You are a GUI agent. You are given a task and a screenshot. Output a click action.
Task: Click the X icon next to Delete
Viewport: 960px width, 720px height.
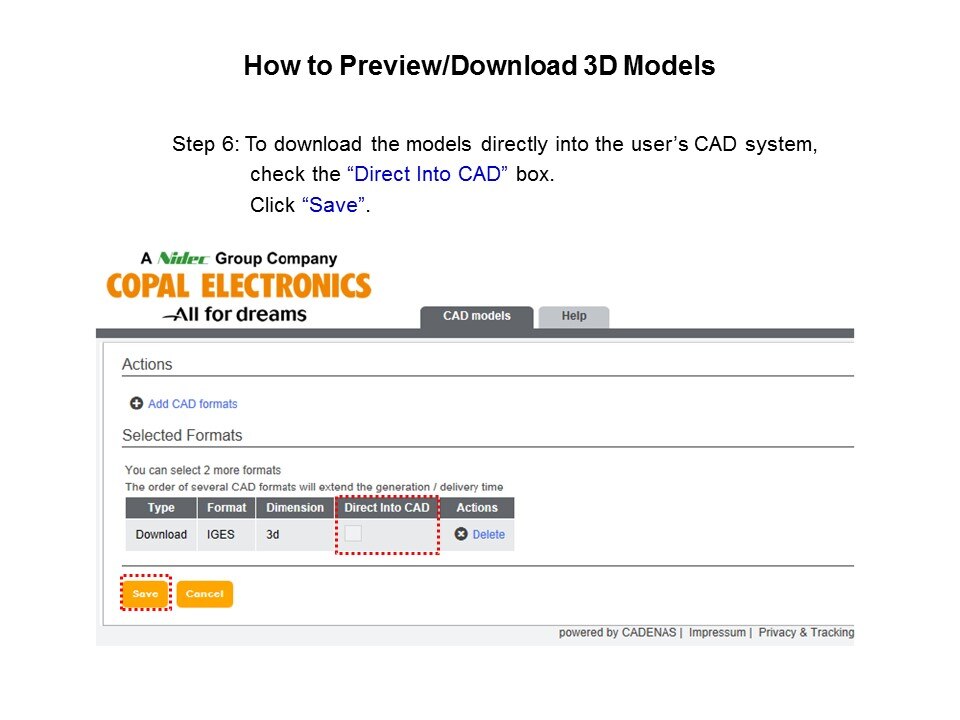[x=461, y=534]
